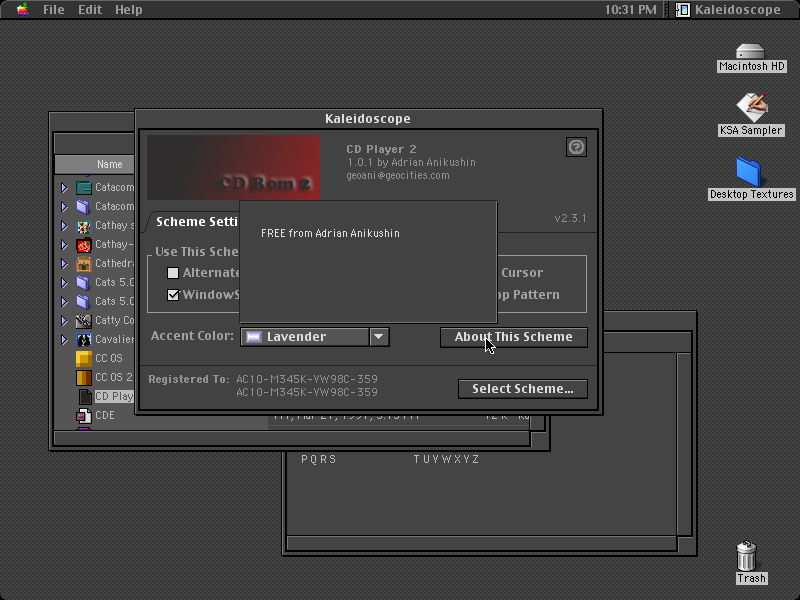
Task: Expand the Catacom row with folder icon
Action: pos(64,207)
